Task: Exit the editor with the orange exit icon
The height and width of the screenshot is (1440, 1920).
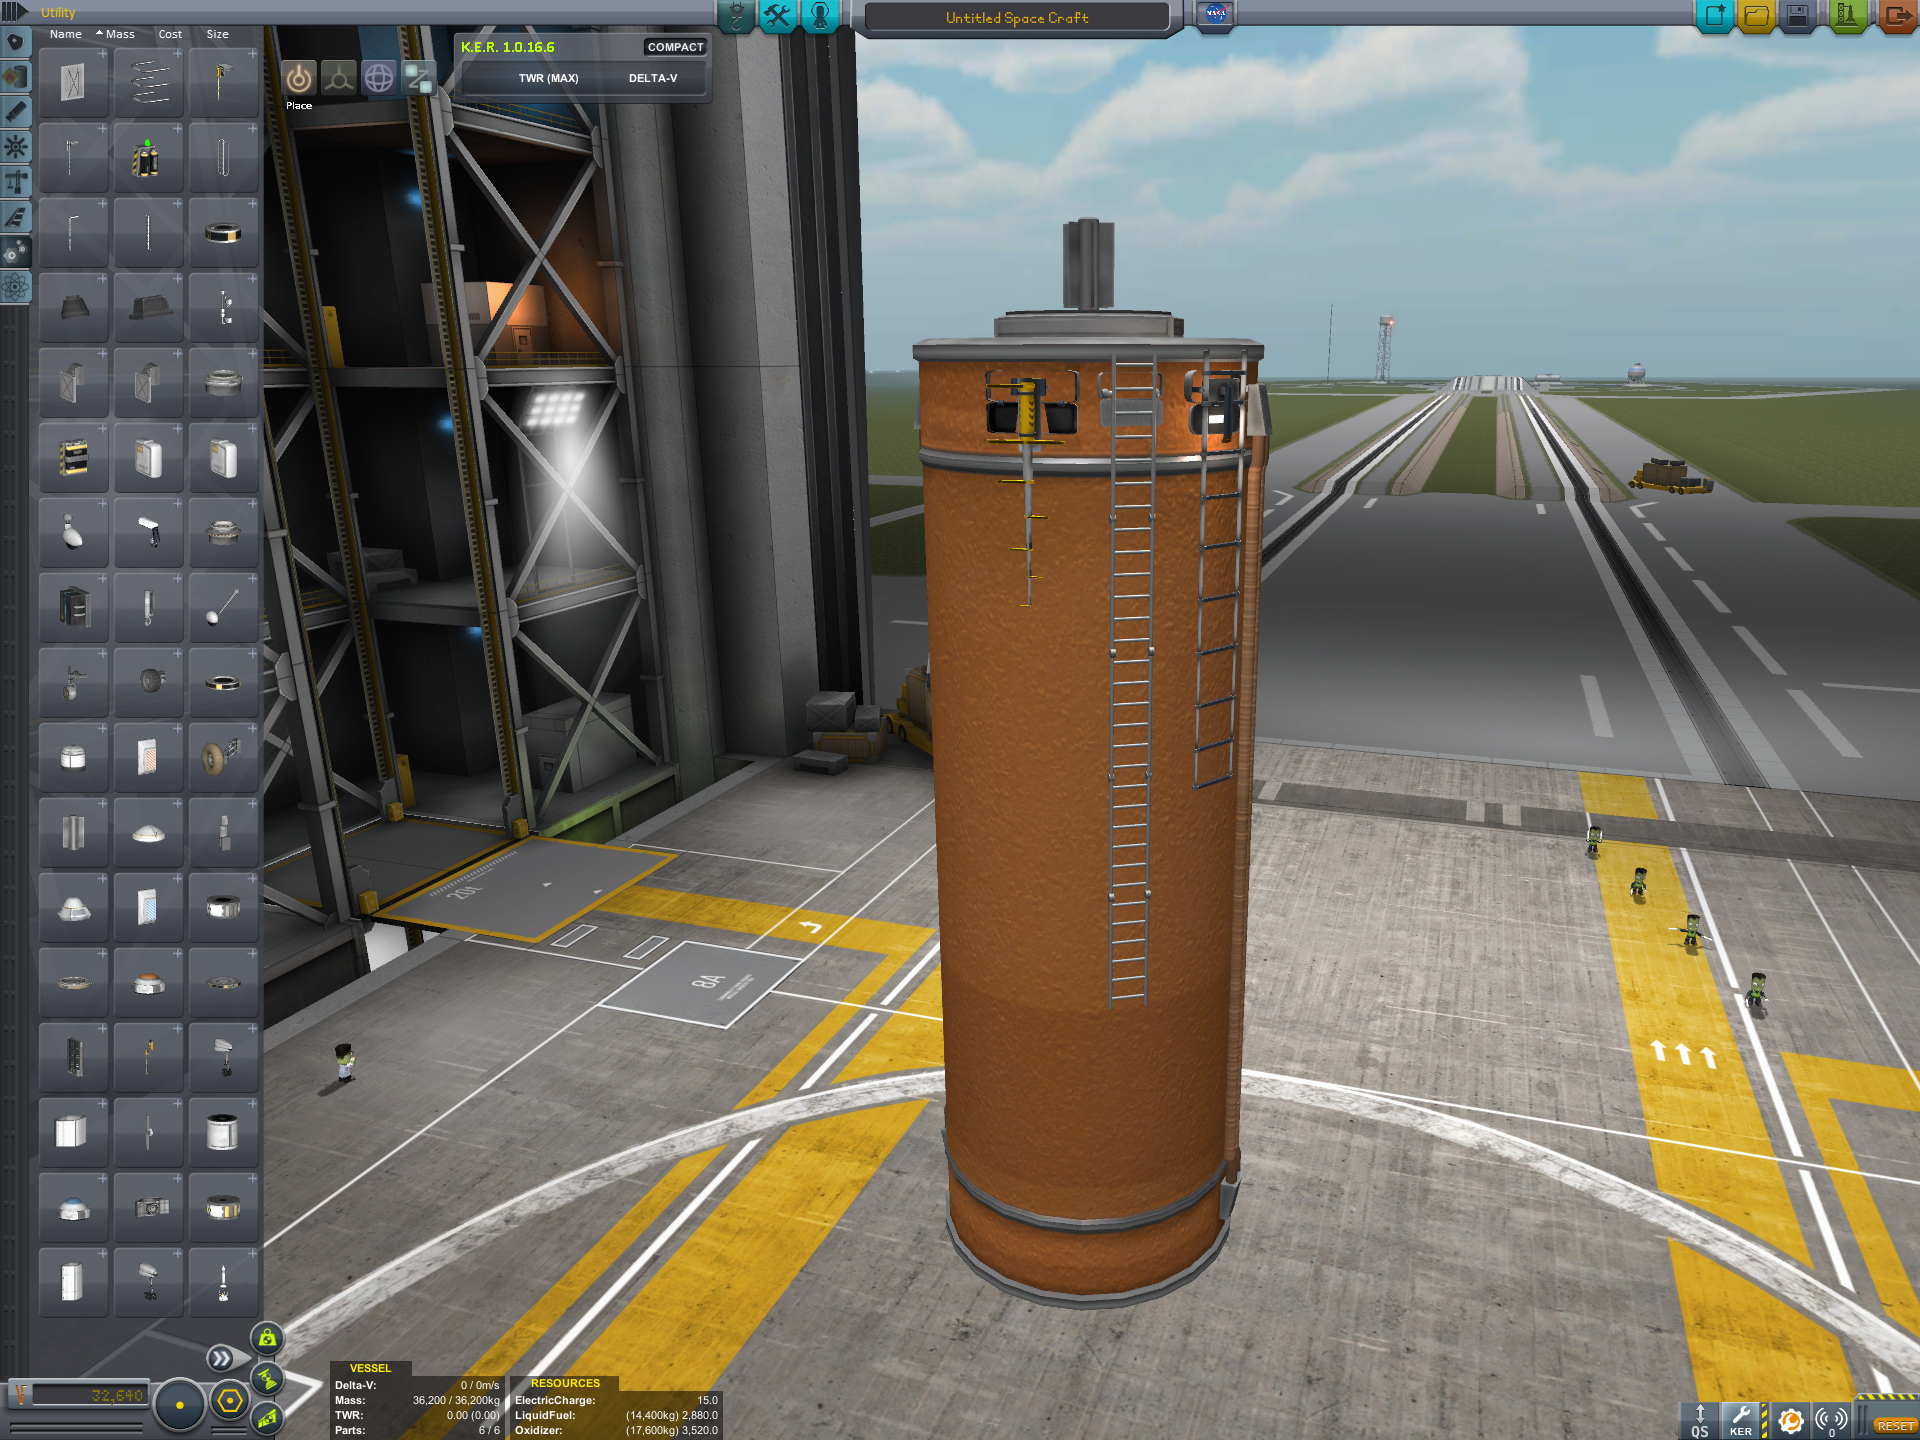Action: point(1897,16)
